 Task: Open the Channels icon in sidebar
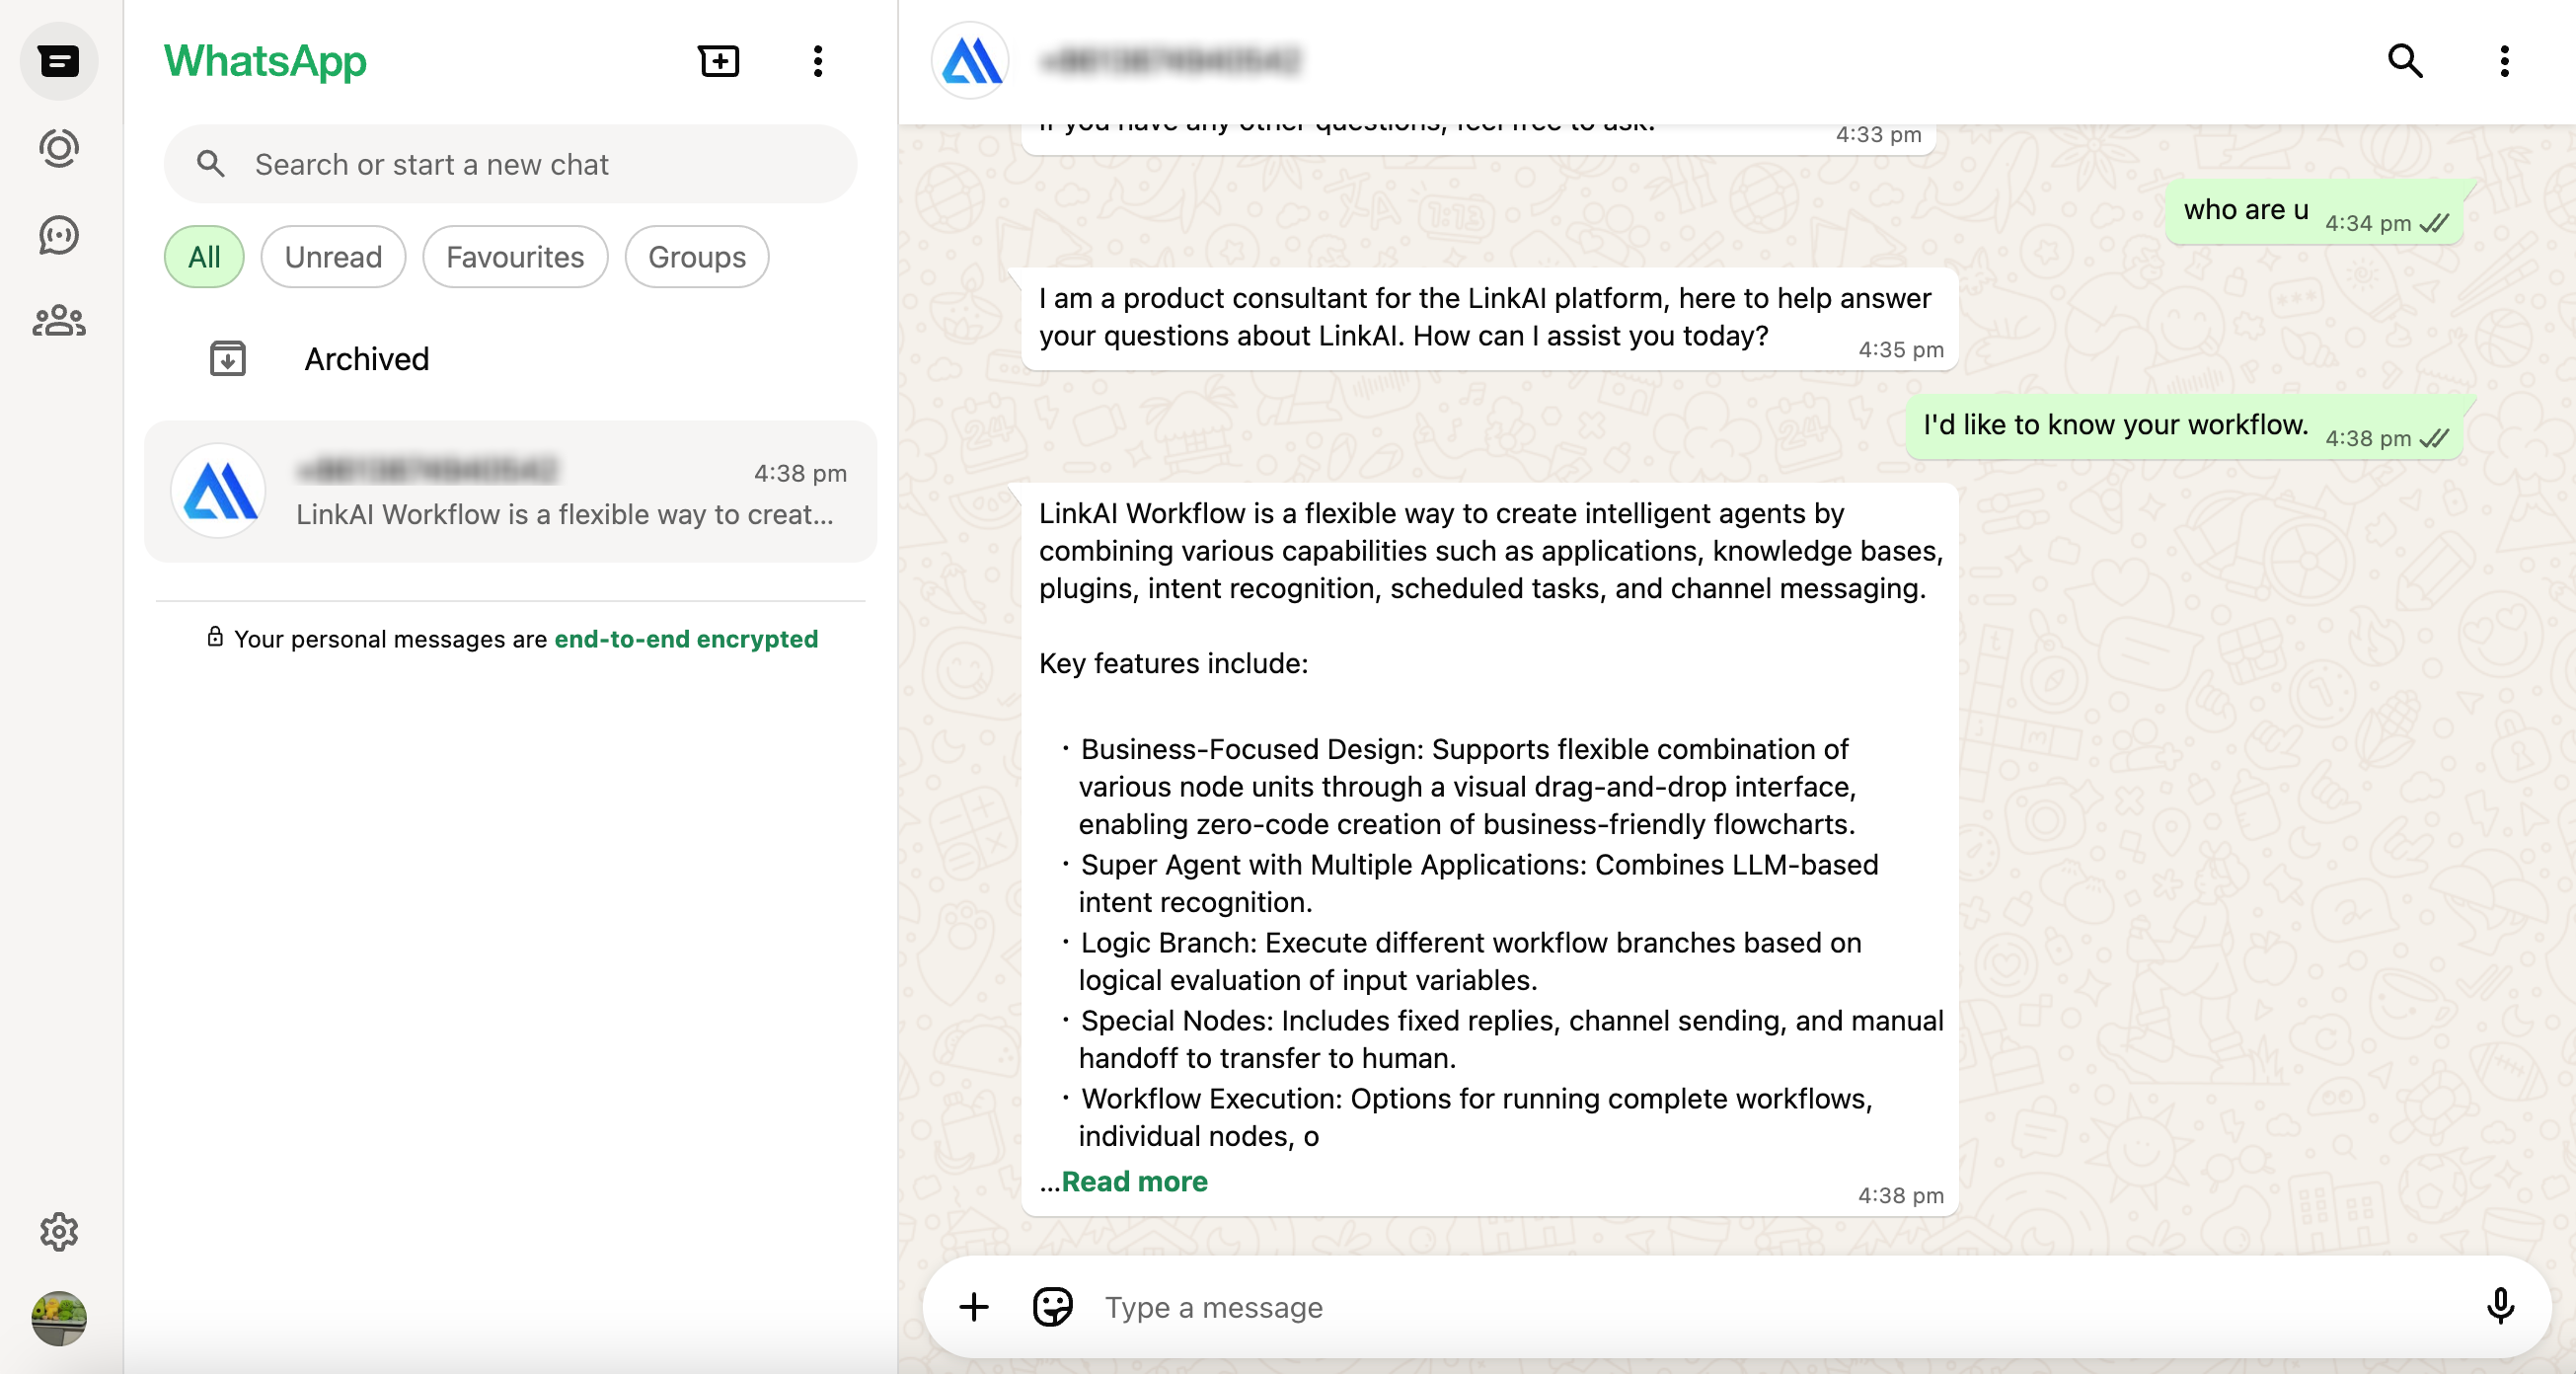[x=59, y=235]
